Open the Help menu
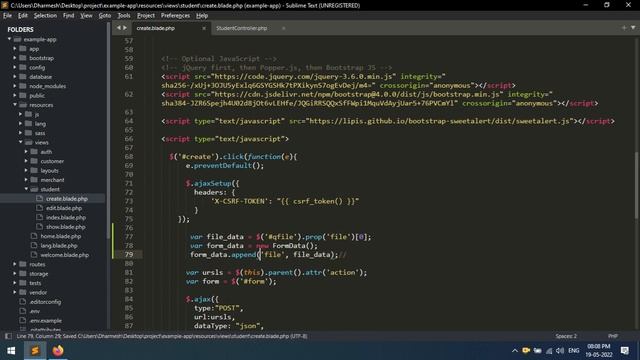Screen dimensions: 640x360 pyautogui.click(x=202, y=16)
